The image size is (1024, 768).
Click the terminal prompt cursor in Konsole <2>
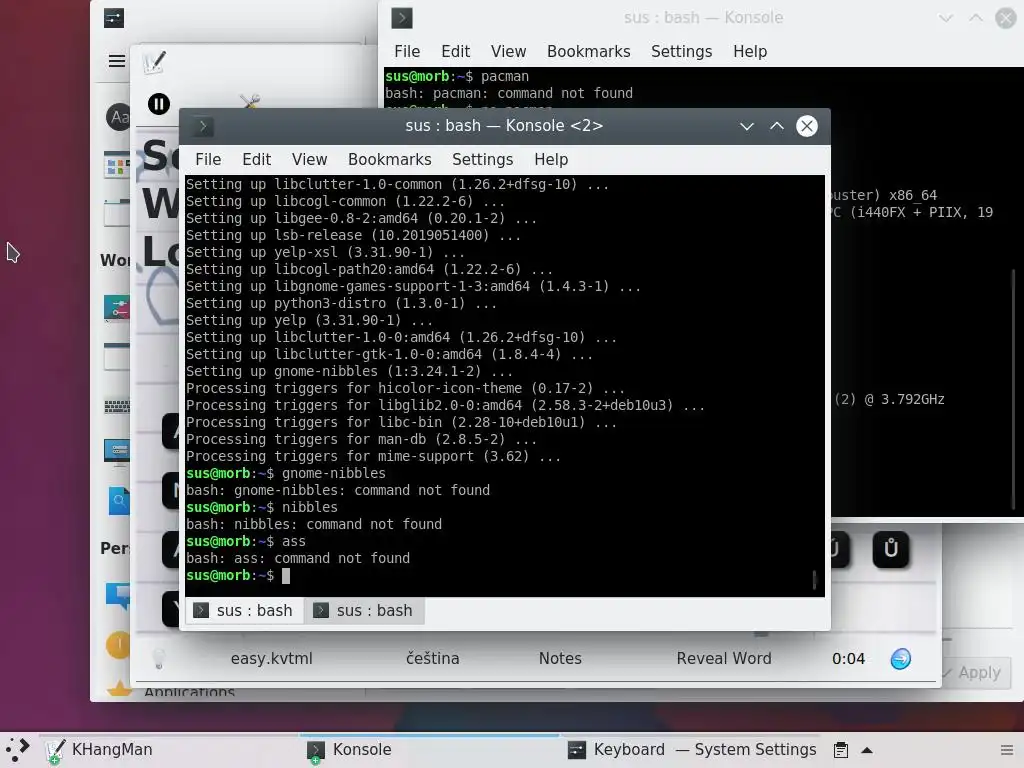tap(285, 575)
